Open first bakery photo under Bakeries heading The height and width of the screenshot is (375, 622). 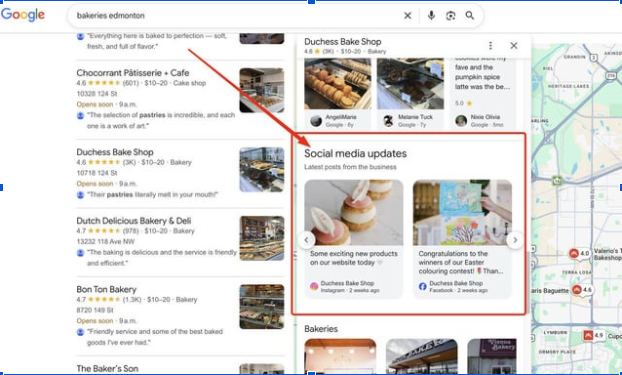click(340, 356)
